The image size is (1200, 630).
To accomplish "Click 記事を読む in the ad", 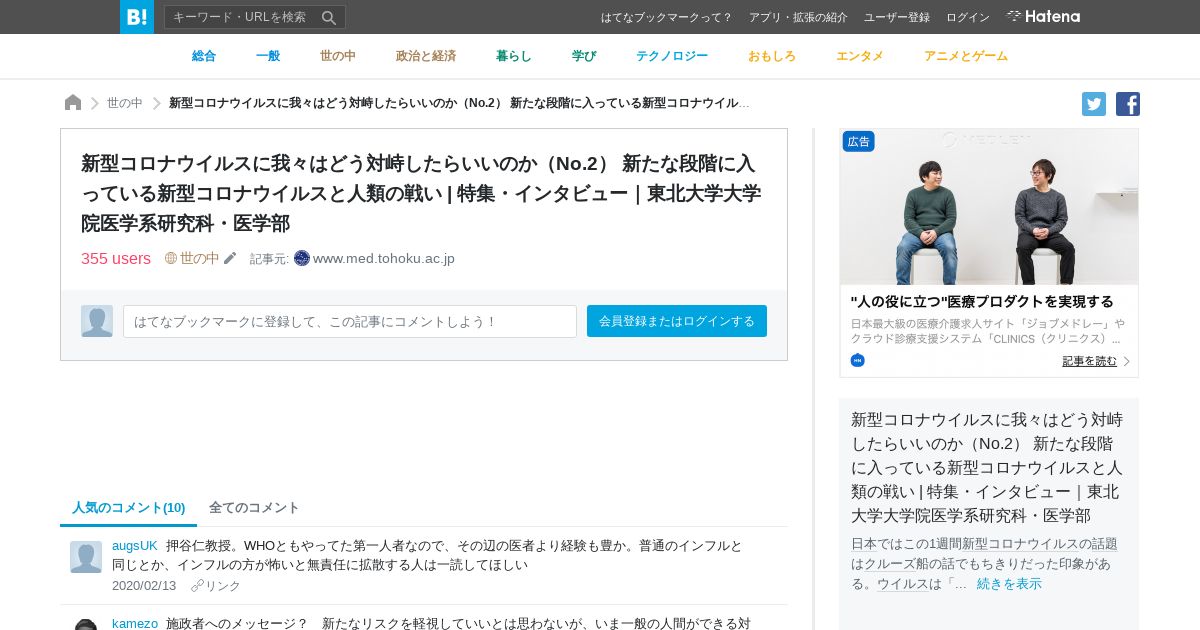I will (x=1089, y=361).
